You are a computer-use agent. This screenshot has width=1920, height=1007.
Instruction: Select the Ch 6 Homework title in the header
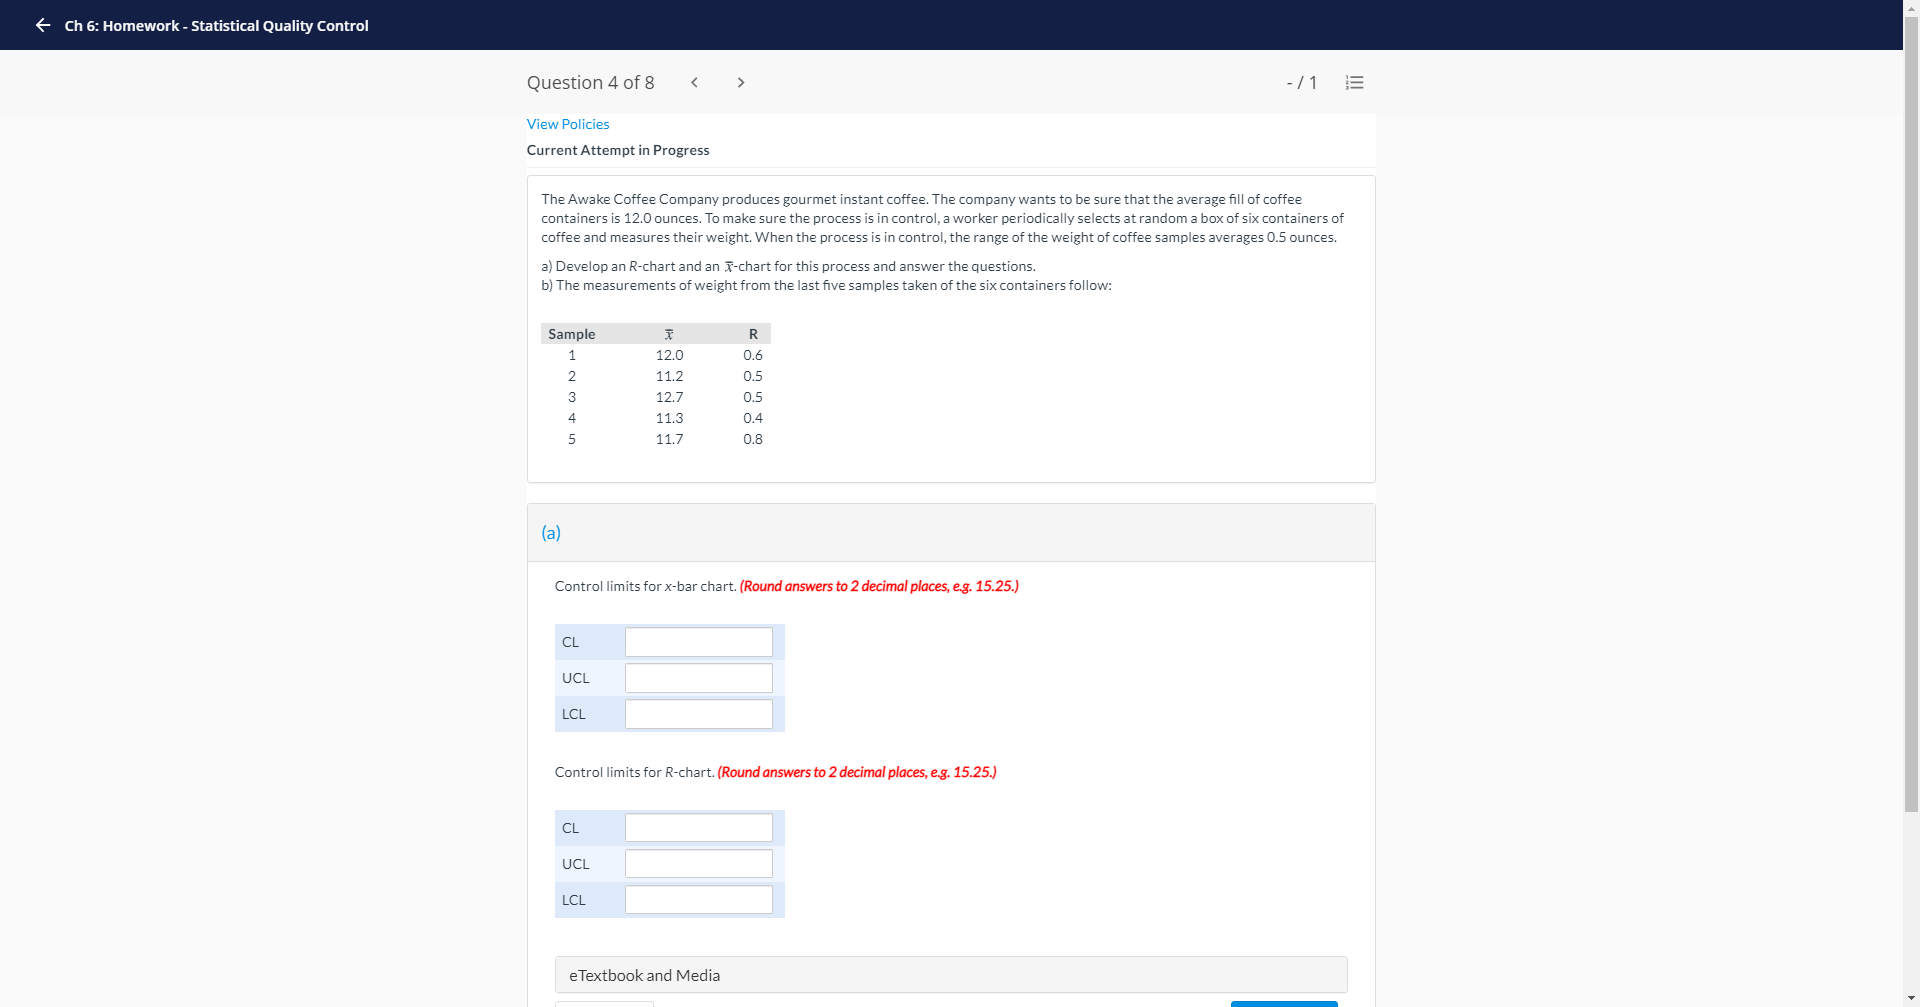point(216,25)
